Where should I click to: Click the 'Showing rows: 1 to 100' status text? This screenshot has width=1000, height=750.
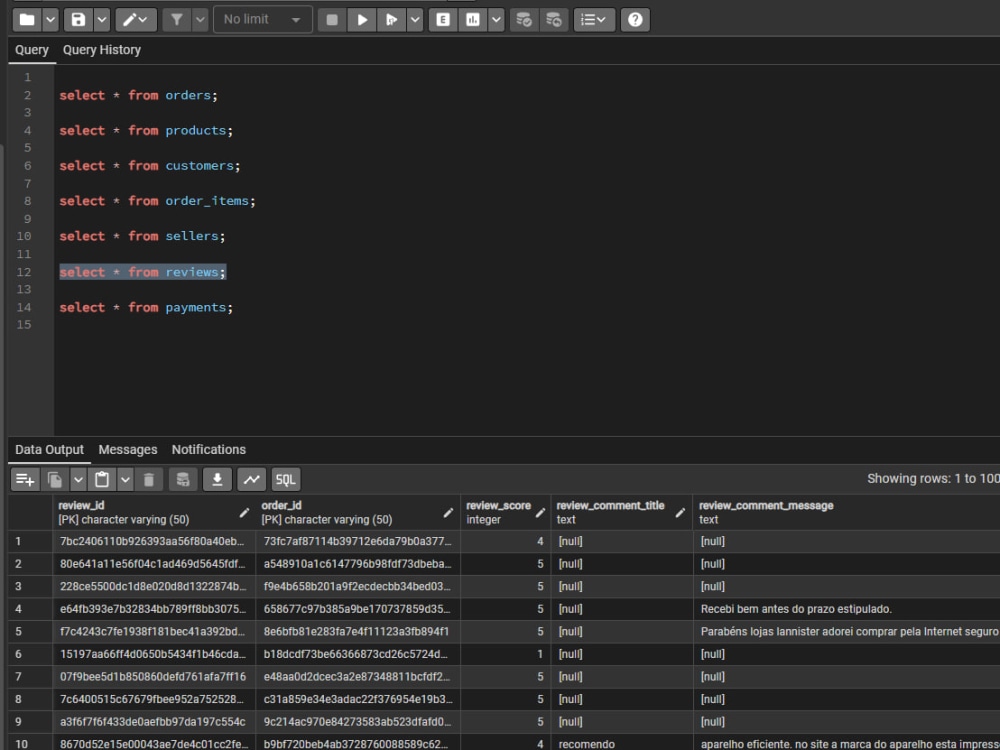(933, 479)
